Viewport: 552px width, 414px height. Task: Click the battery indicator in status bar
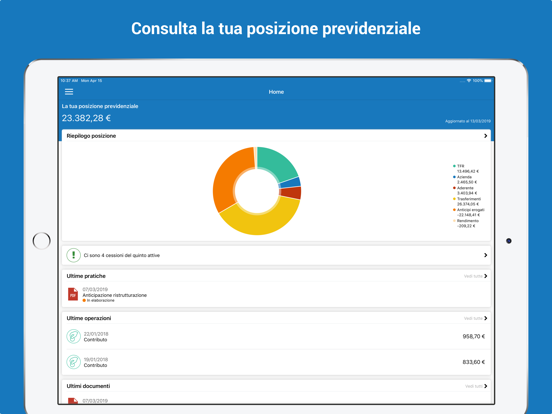click(x=488, y=81)
